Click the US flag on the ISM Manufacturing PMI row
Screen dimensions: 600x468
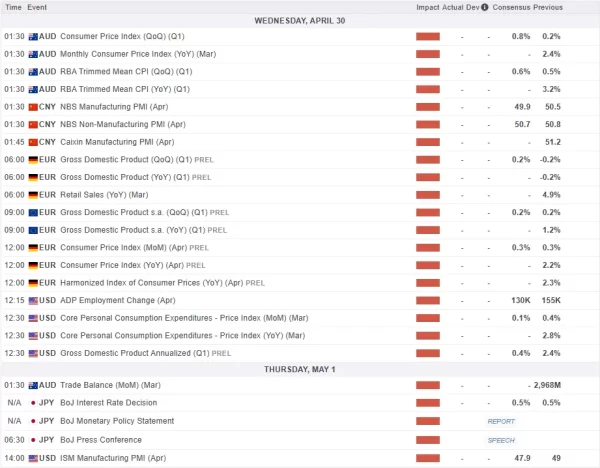[x=33, y=458]
